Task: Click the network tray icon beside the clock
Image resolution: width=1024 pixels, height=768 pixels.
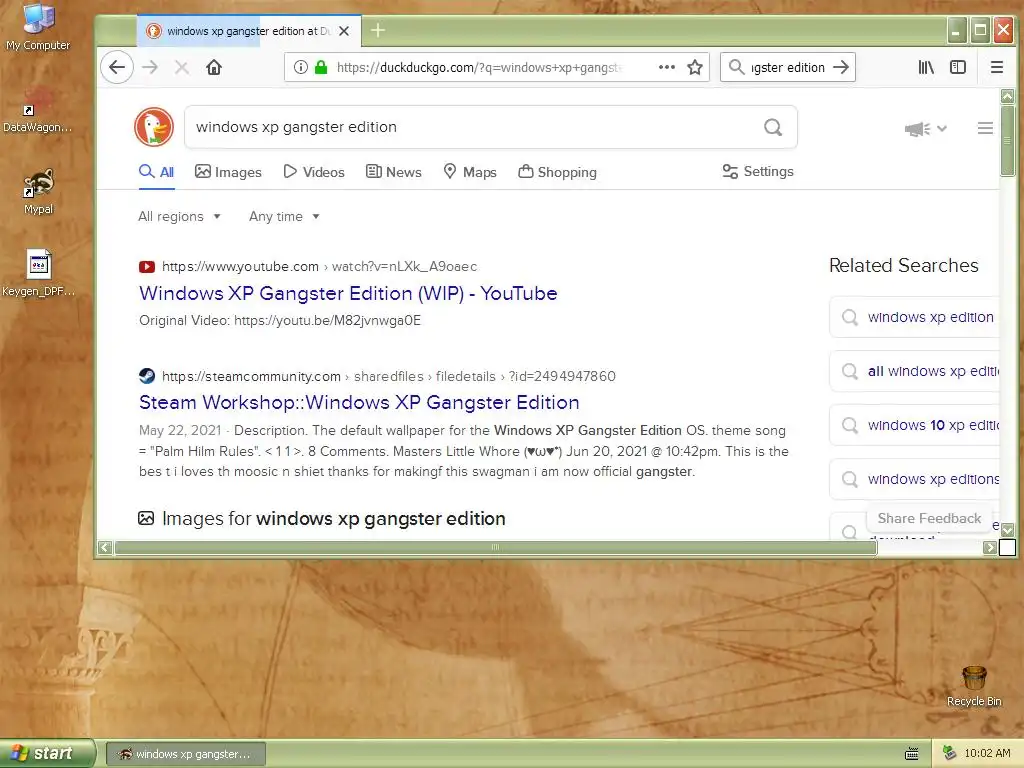Action: coord(950,754)
